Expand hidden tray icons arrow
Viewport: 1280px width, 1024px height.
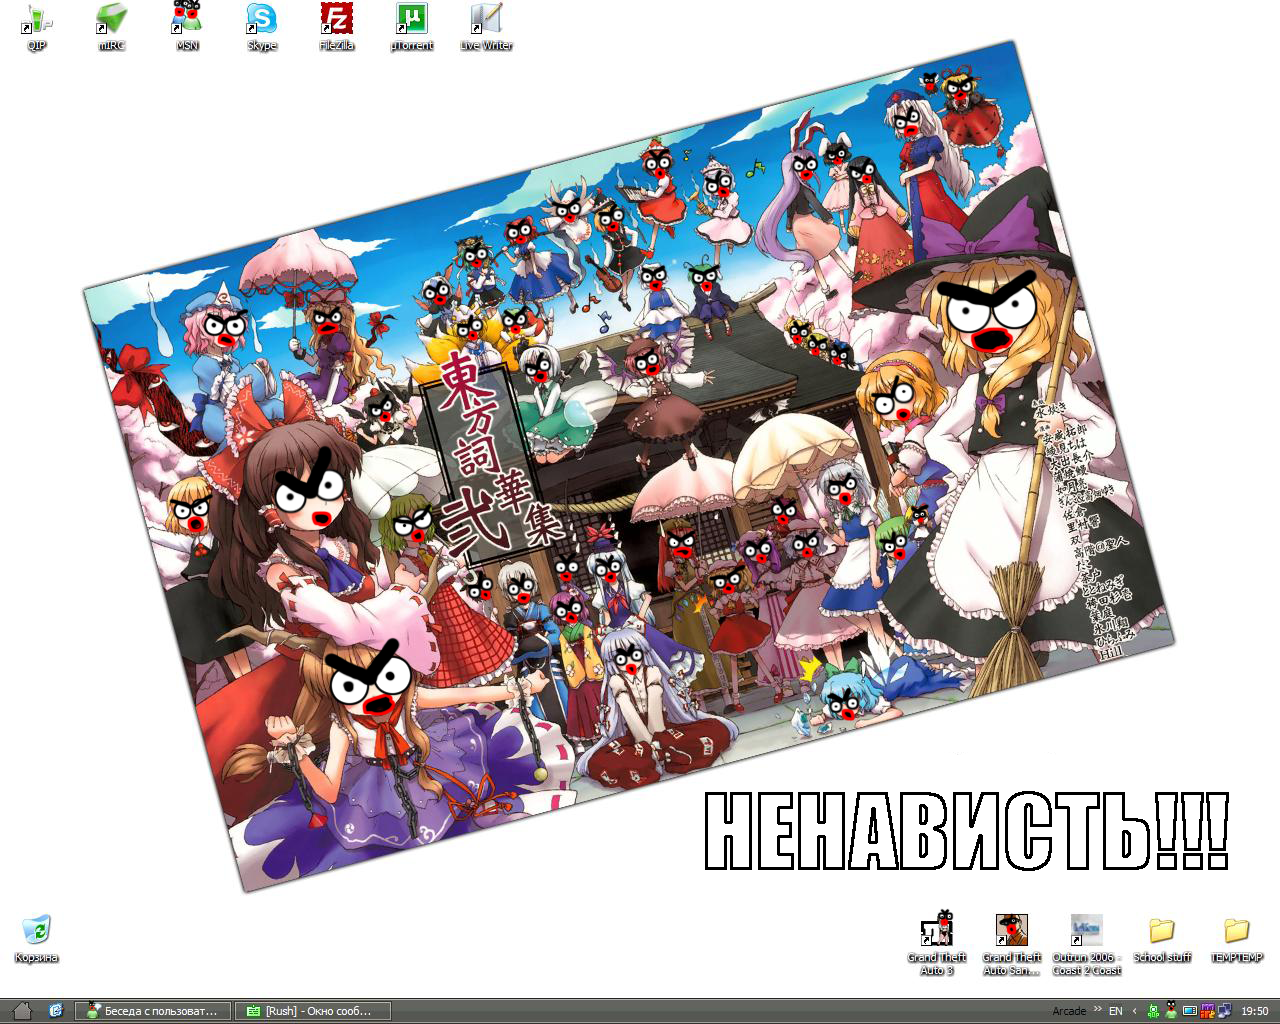(1135, 1011)
